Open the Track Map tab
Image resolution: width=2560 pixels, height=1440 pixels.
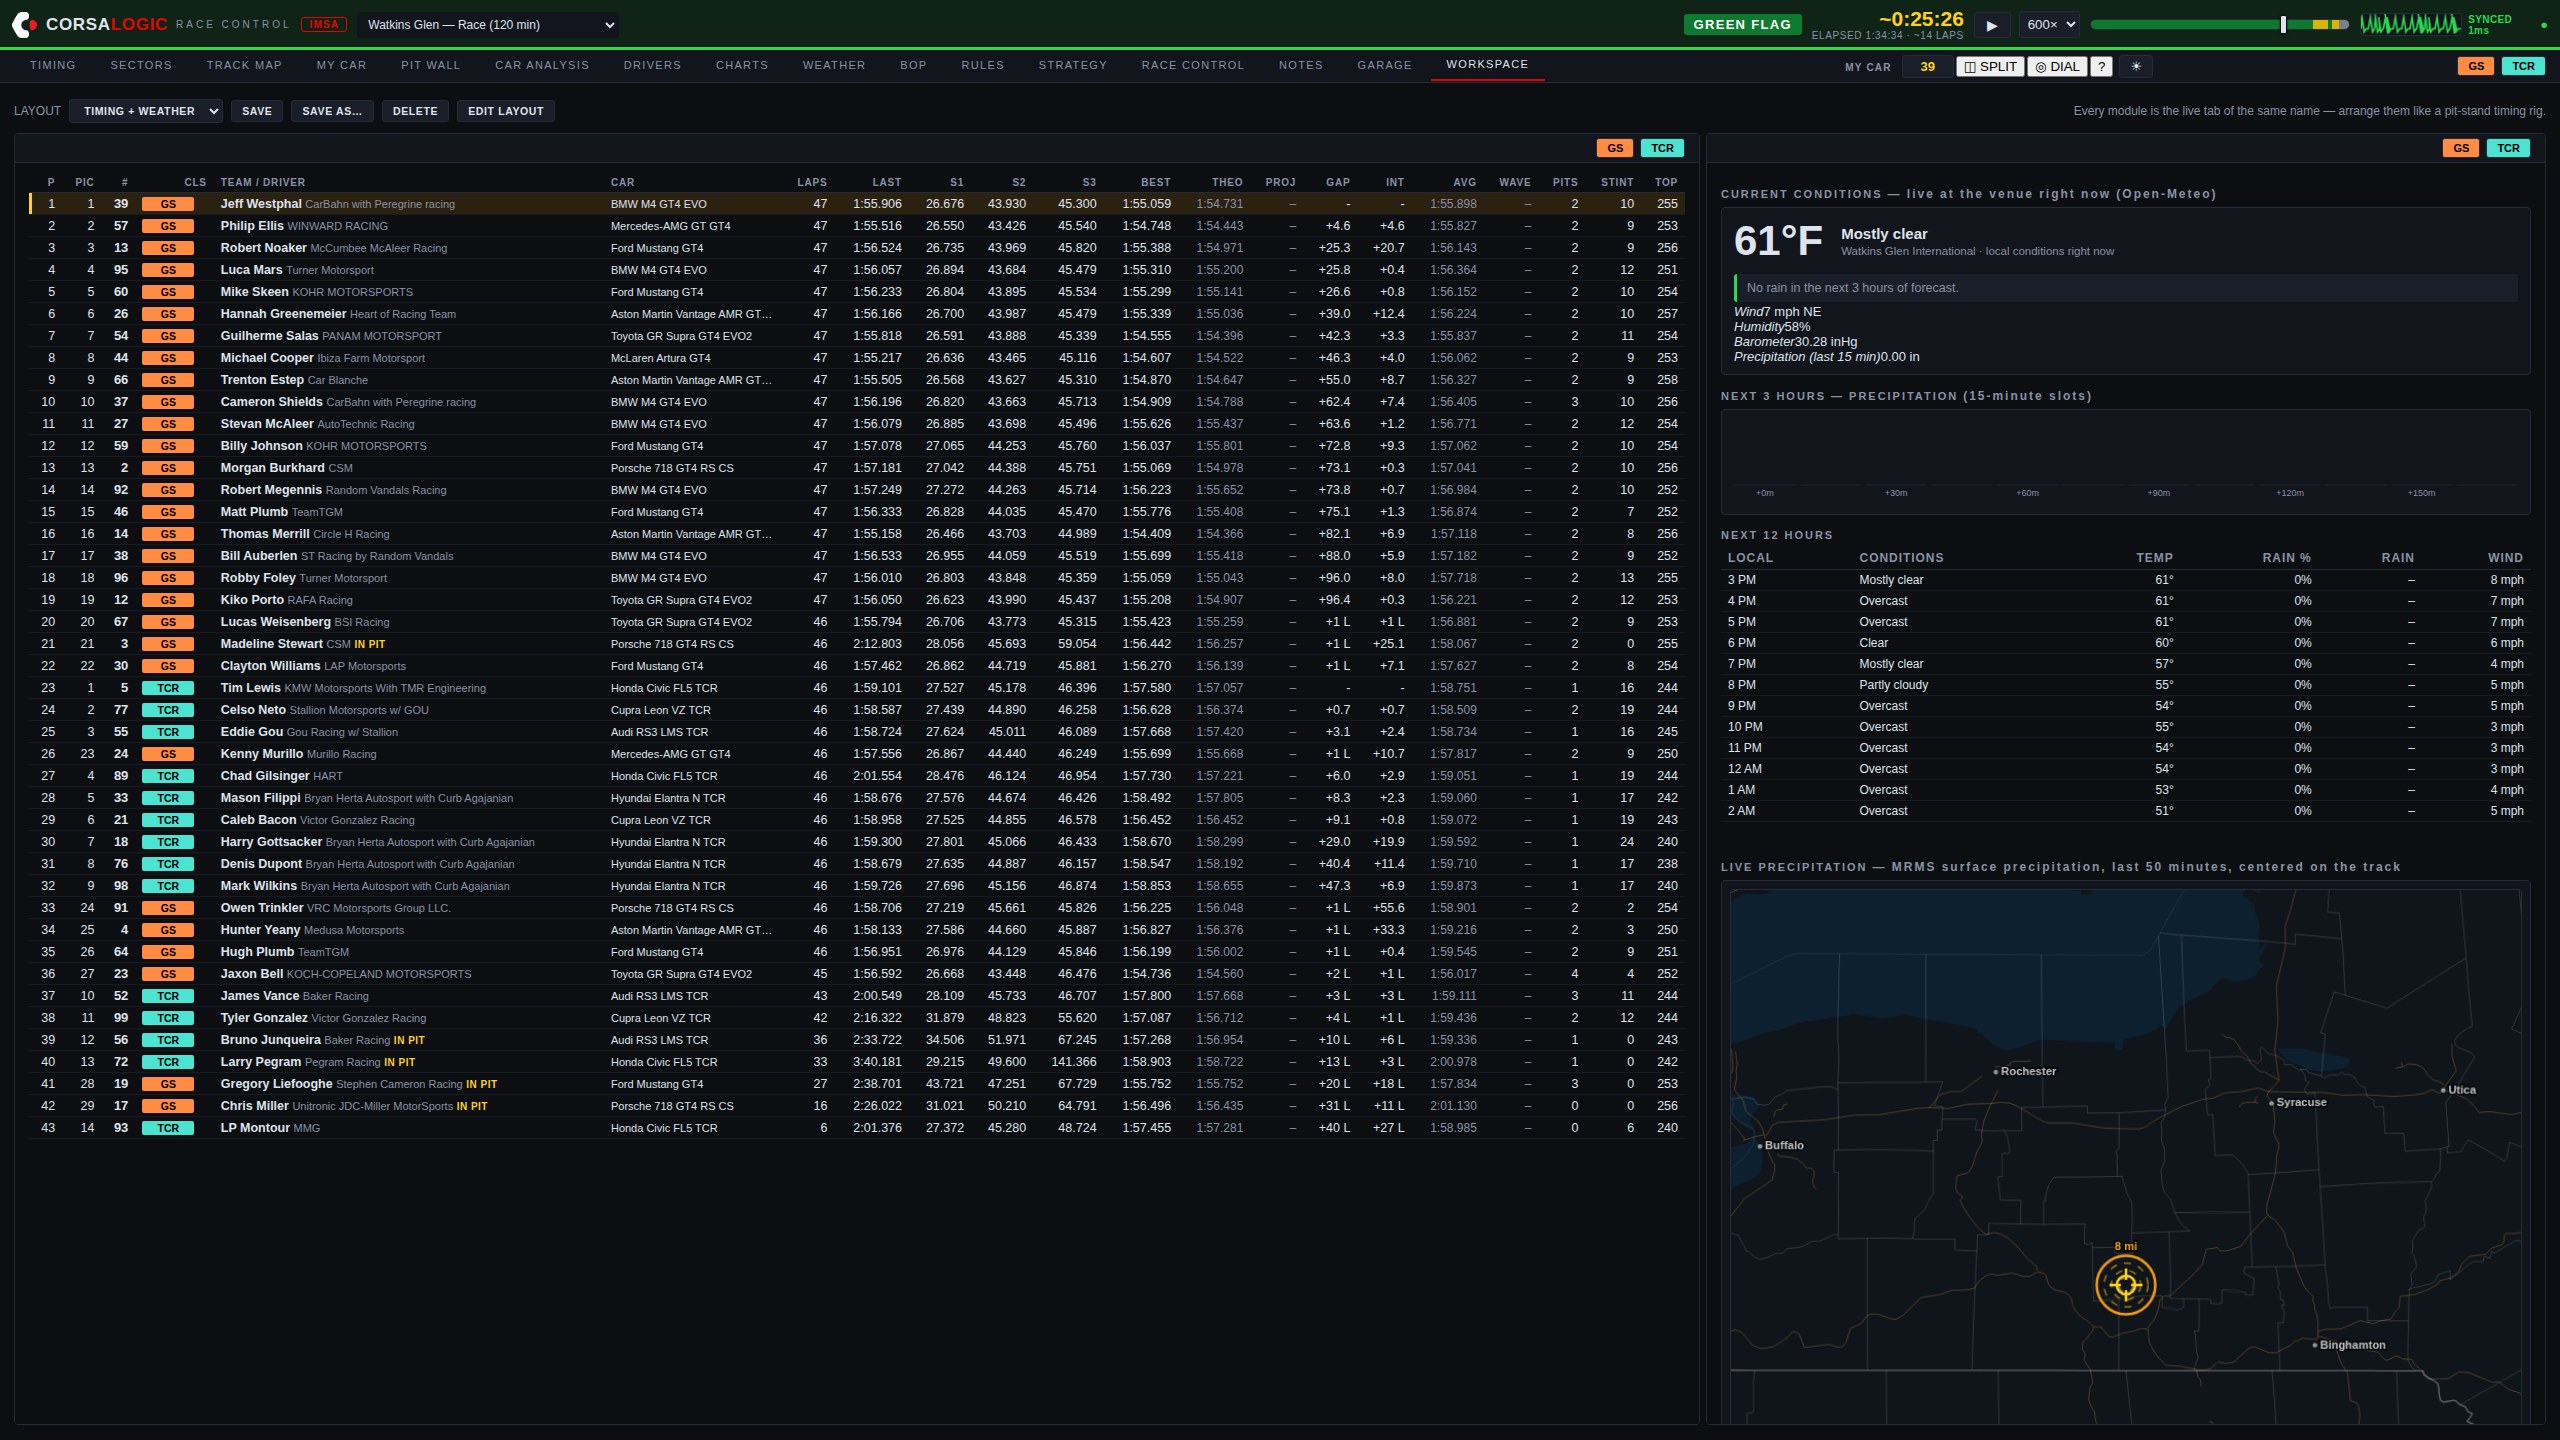click(244, 65)
